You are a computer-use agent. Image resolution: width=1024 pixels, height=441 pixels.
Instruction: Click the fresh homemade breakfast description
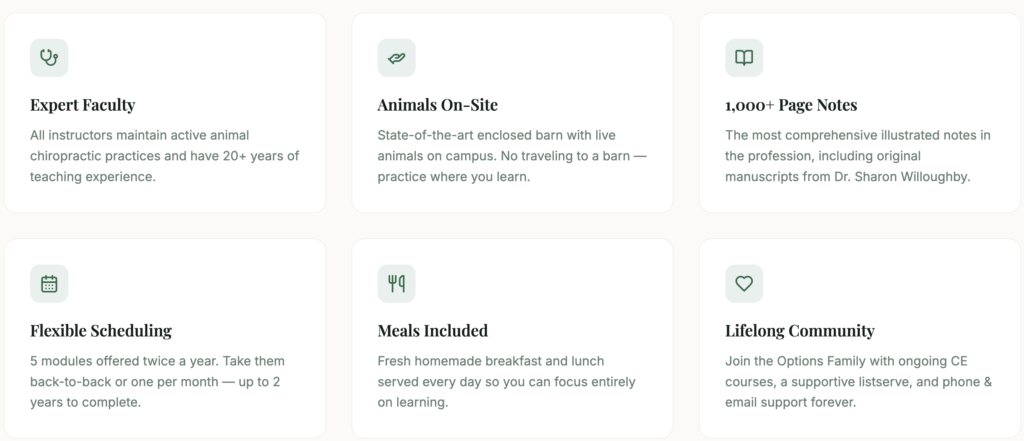pos(490,360)
